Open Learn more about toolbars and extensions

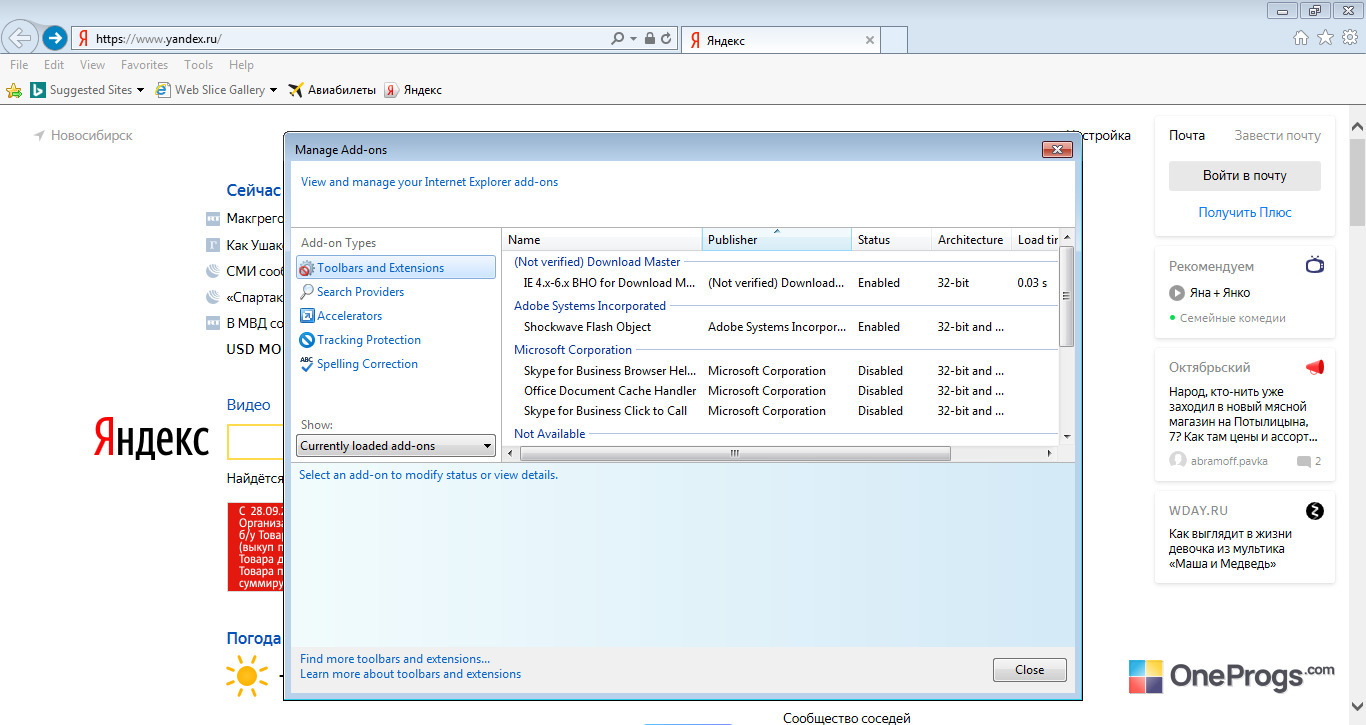411,674
